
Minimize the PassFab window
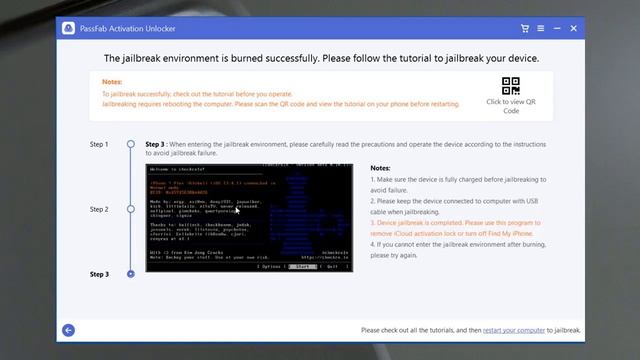[x=557, y=28]
